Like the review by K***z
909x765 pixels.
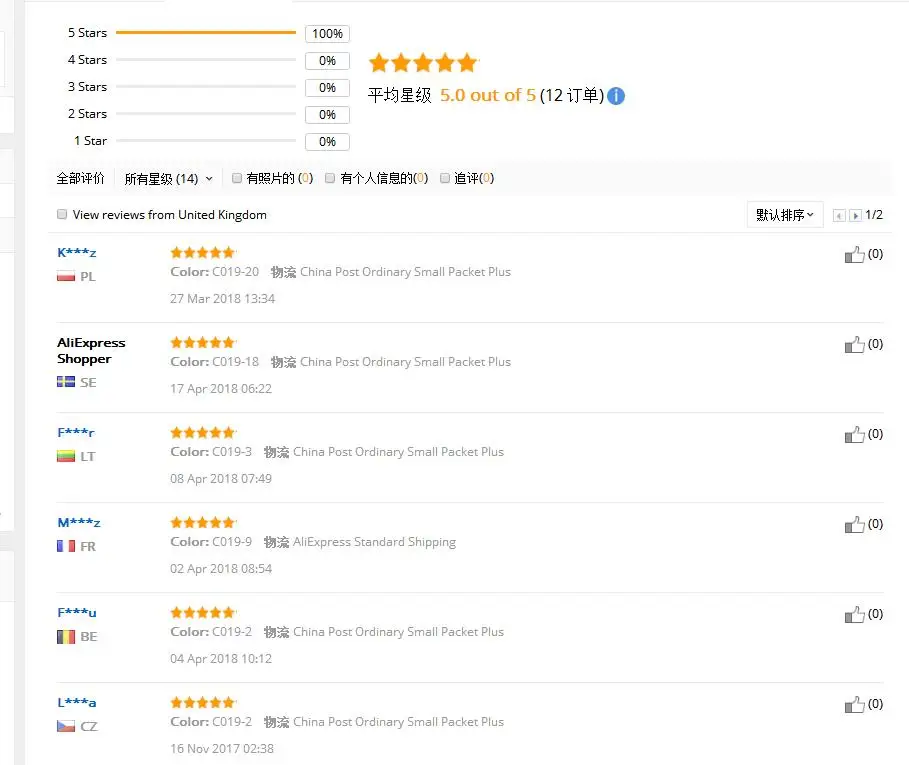855,254
